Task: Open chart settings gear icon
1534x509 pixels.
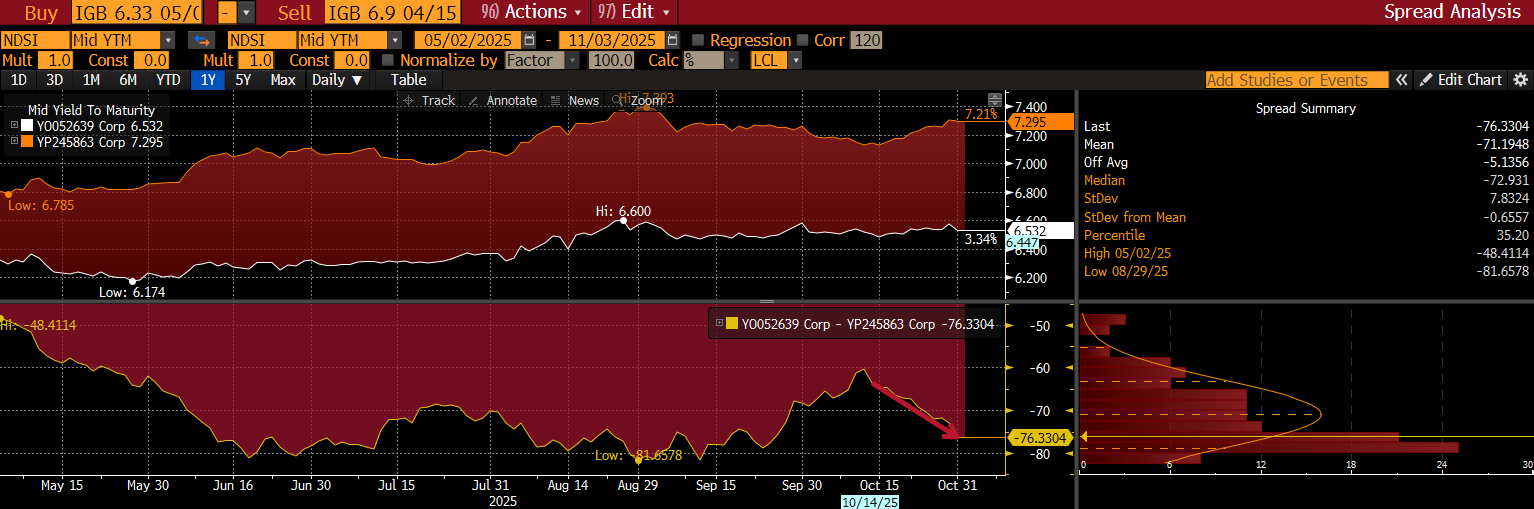Action: click(1520, 80)
